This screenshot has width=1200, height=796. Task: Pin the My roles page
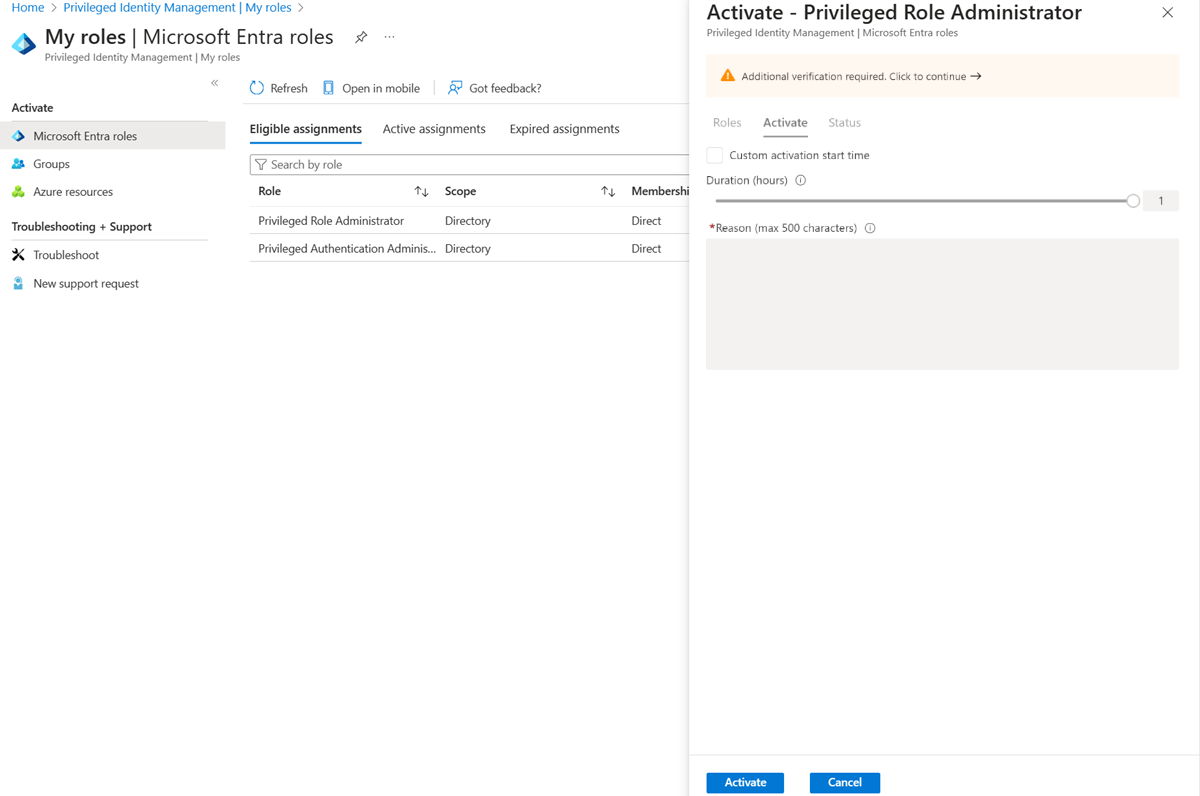click(x=360, y=36)
